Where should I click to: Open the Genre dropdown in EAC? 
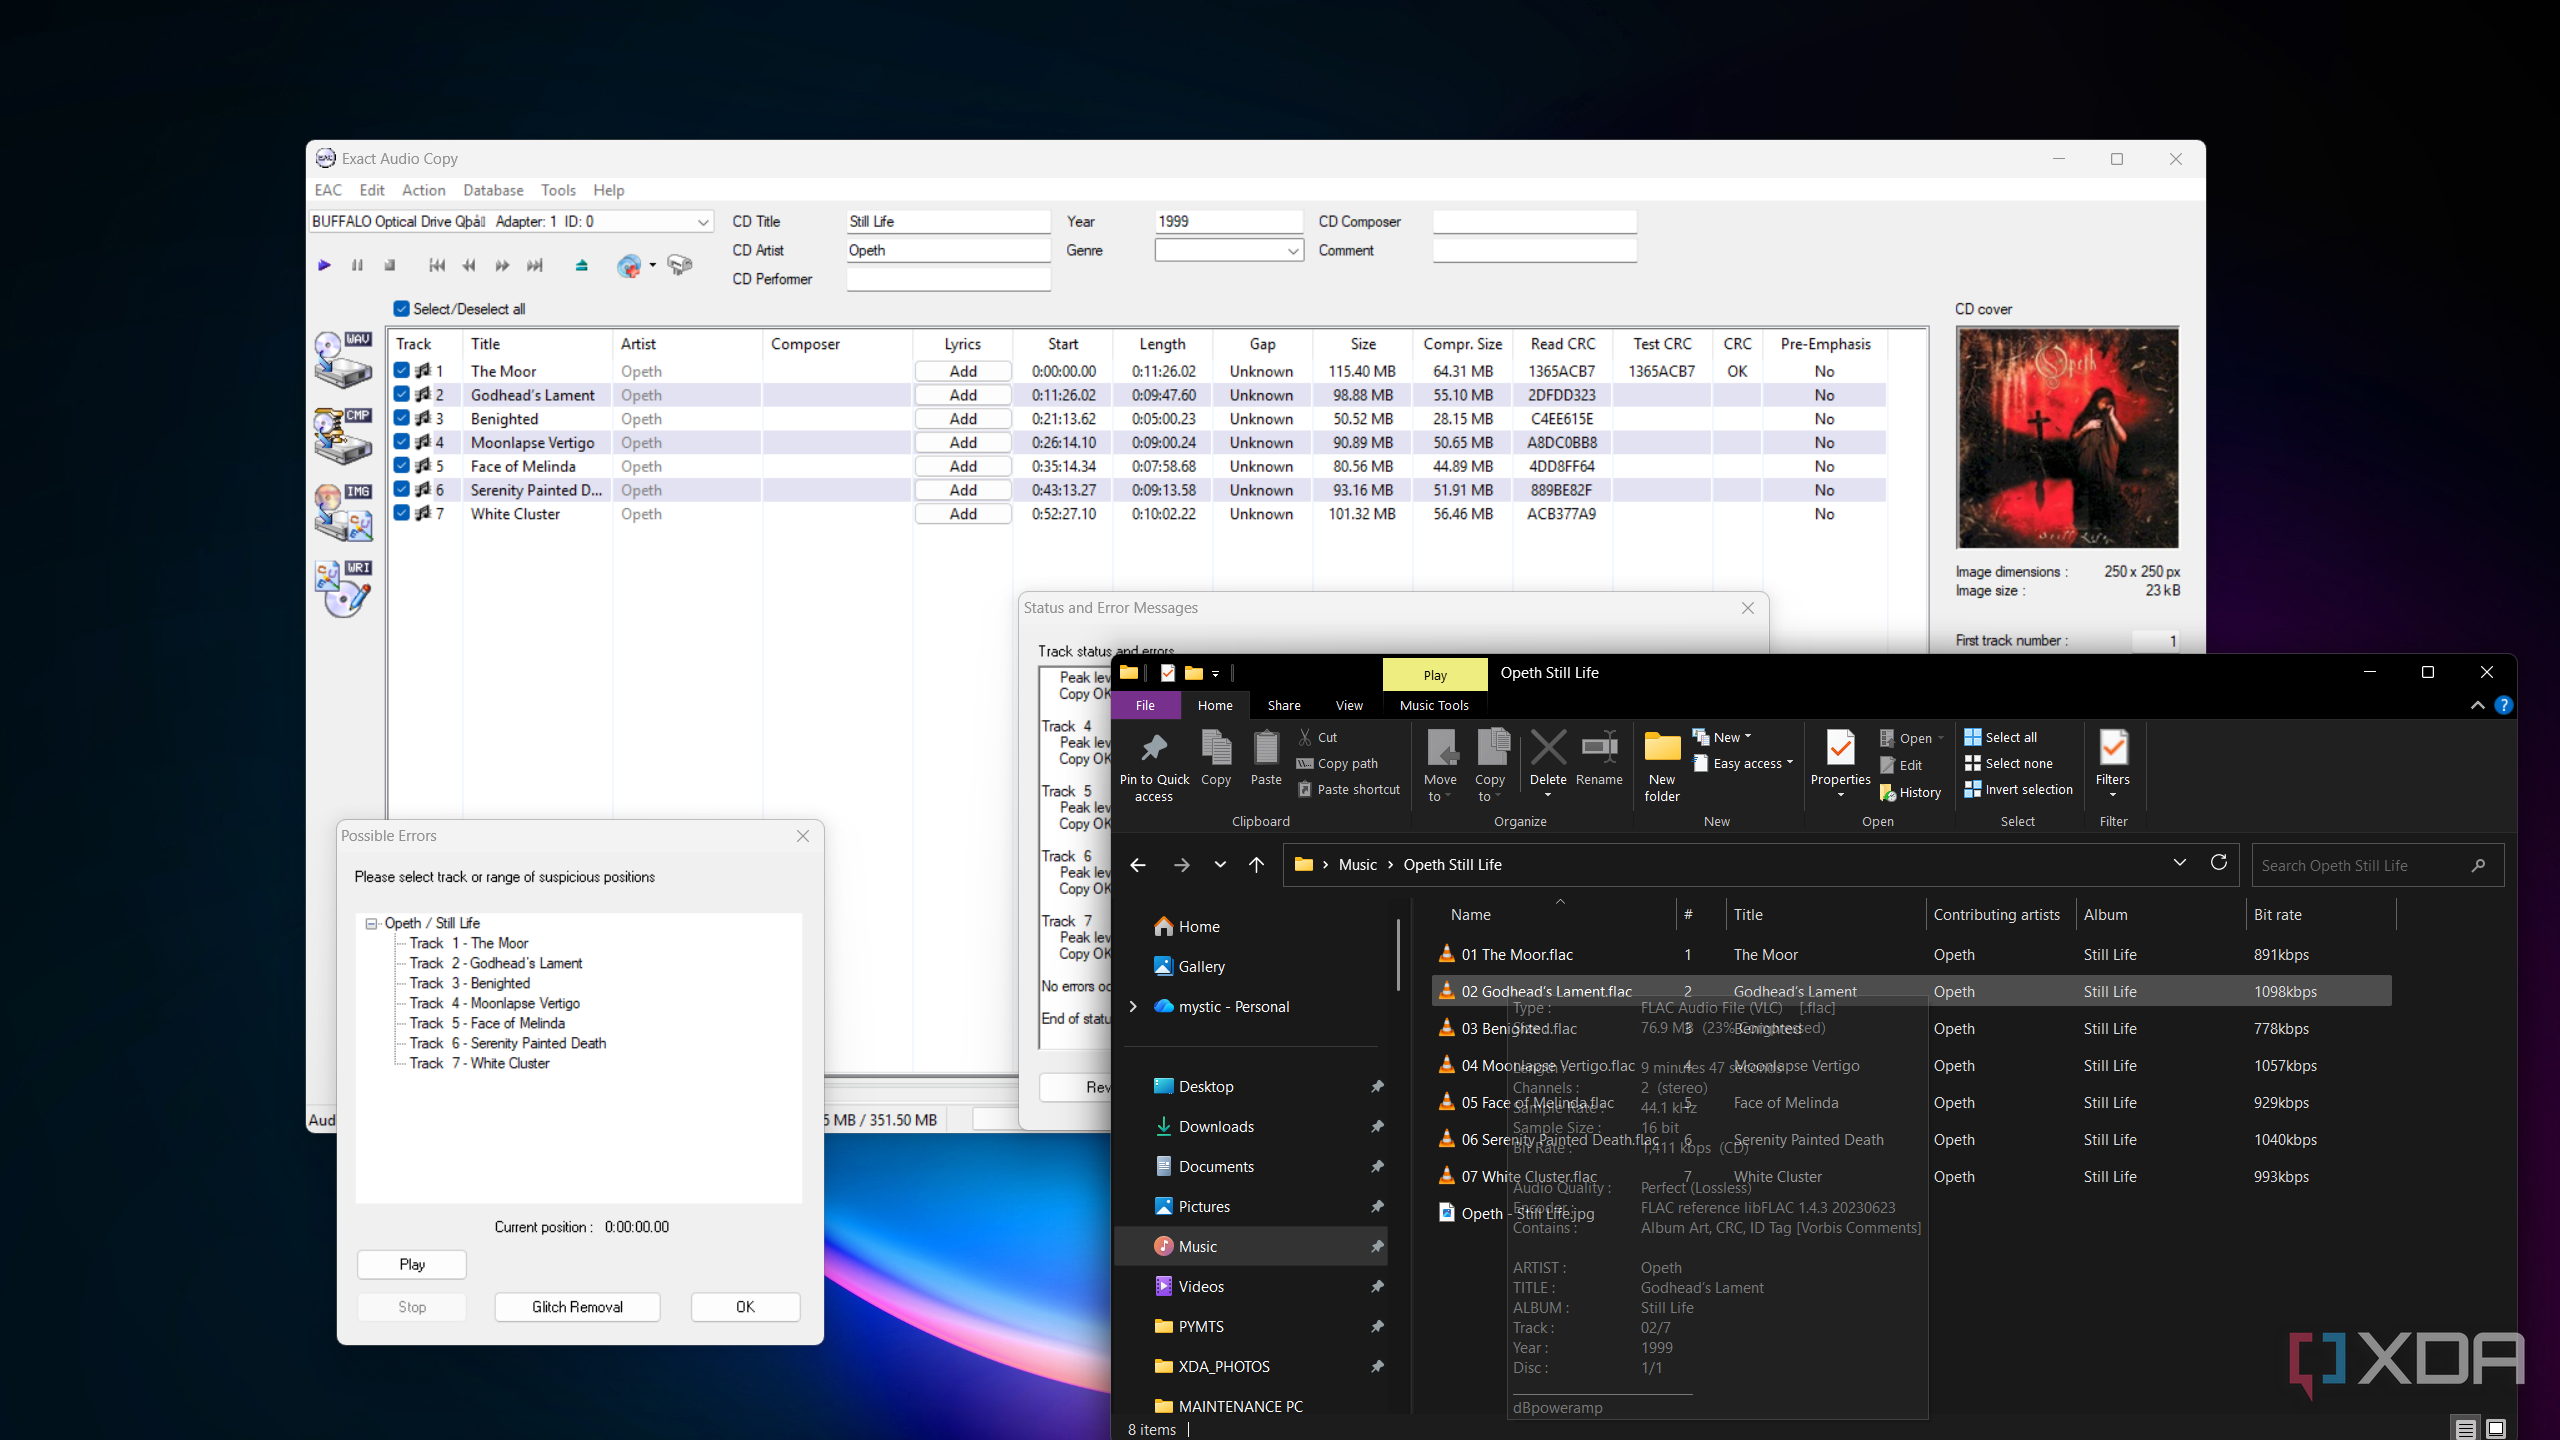1293,251
